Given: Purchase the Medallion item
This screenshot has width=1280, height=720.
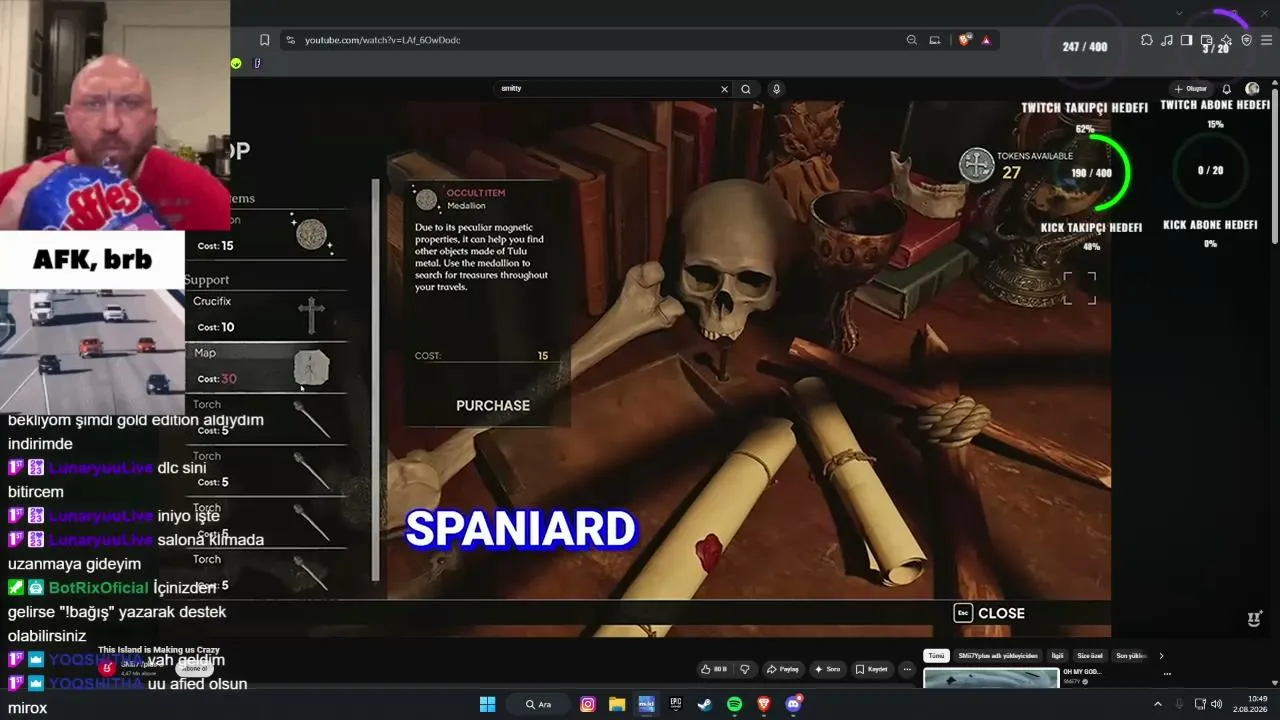Looking at the screenshot, I should pyautogui.click(x=493, y=405).
